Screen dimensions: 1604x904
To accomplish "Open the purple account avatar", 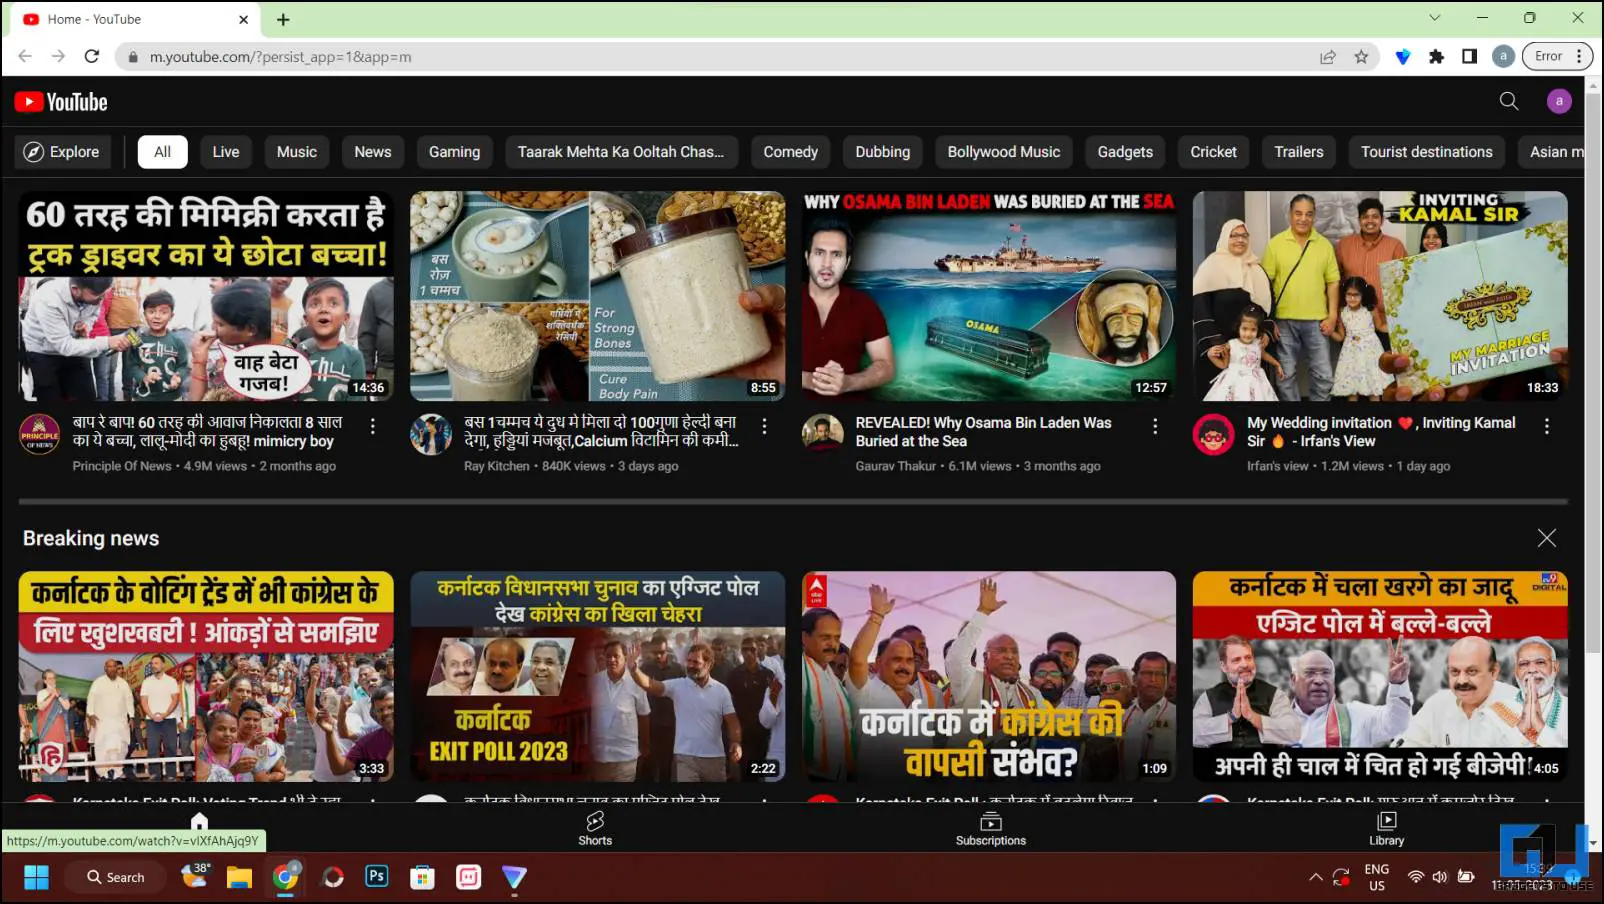I will (1559, 101).
